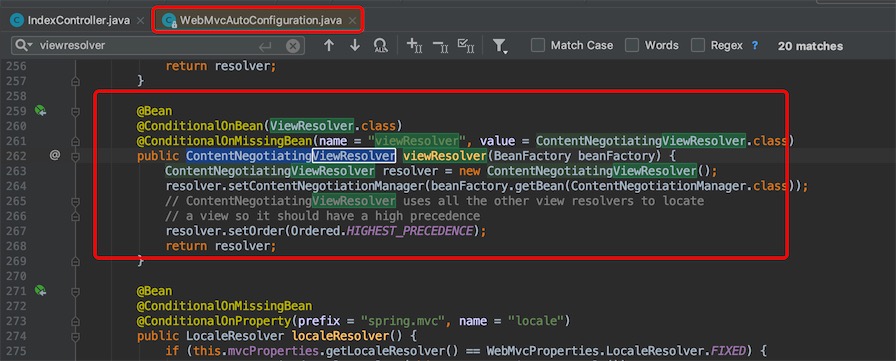This screenshot has height=361, width=896.
Task: Click @ConditionalOnMissingBean on line 272
Action: (x=224, y=306)
